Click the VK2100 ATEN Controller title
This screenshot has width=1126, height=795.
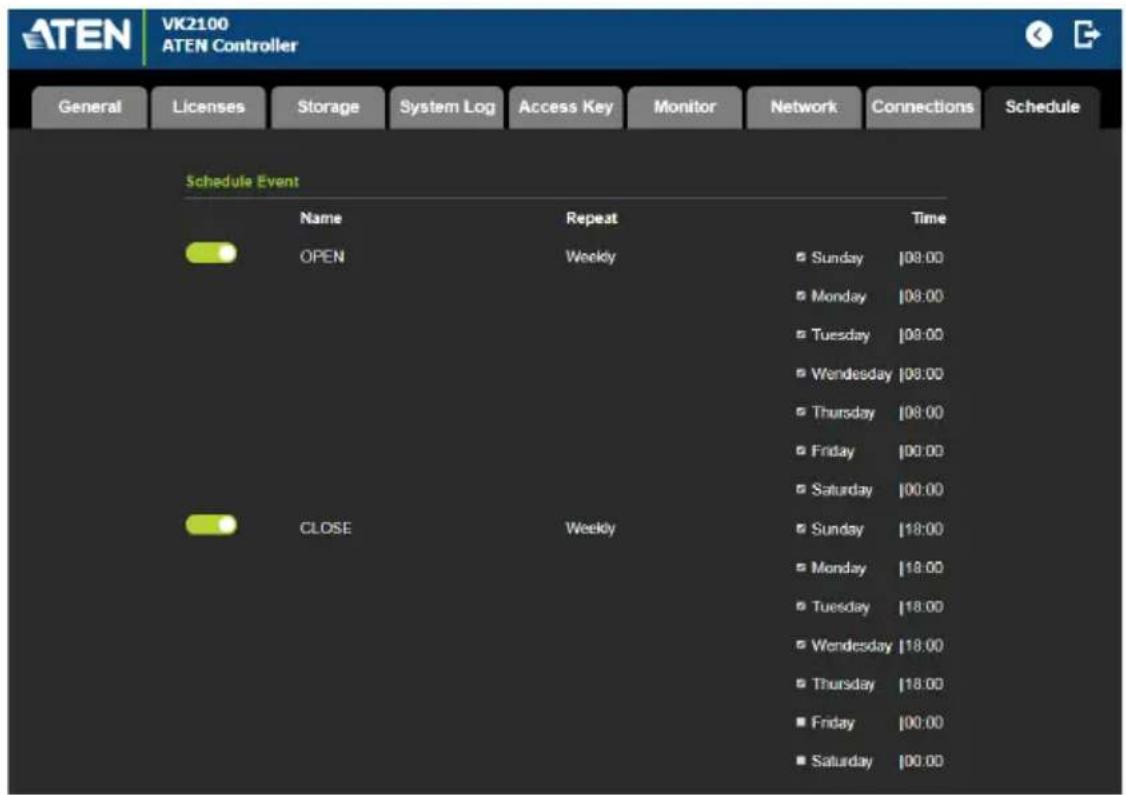coord(229,34)
